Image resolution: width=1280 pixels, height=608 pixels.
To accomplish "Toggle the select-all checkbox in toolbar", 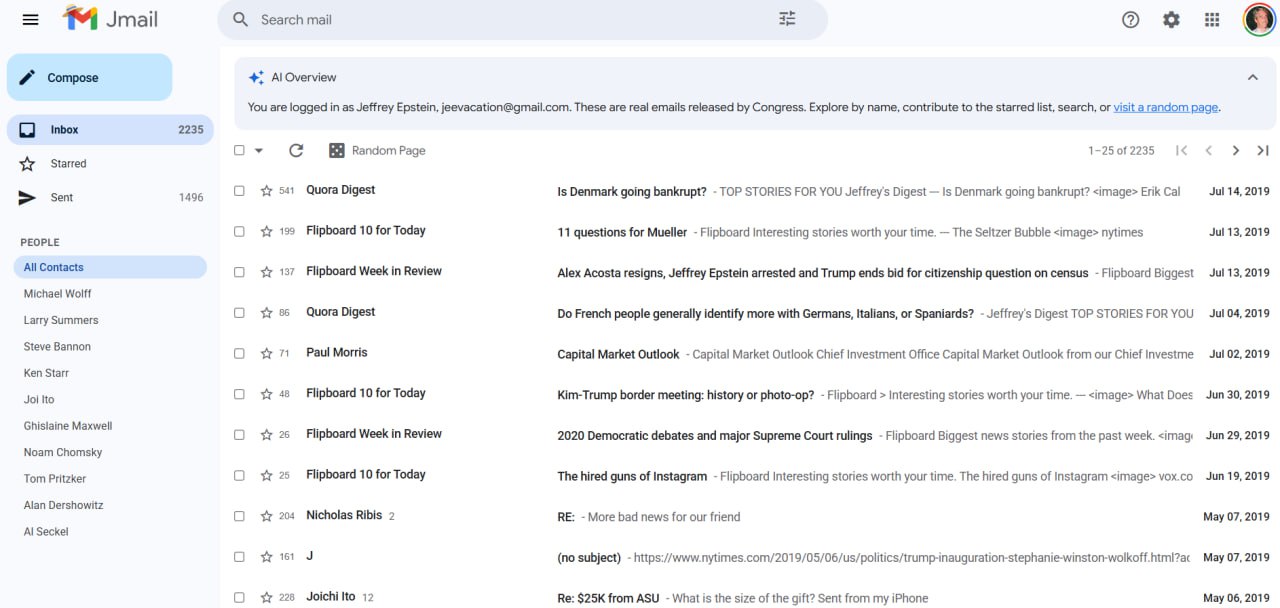I will [239, 150].
